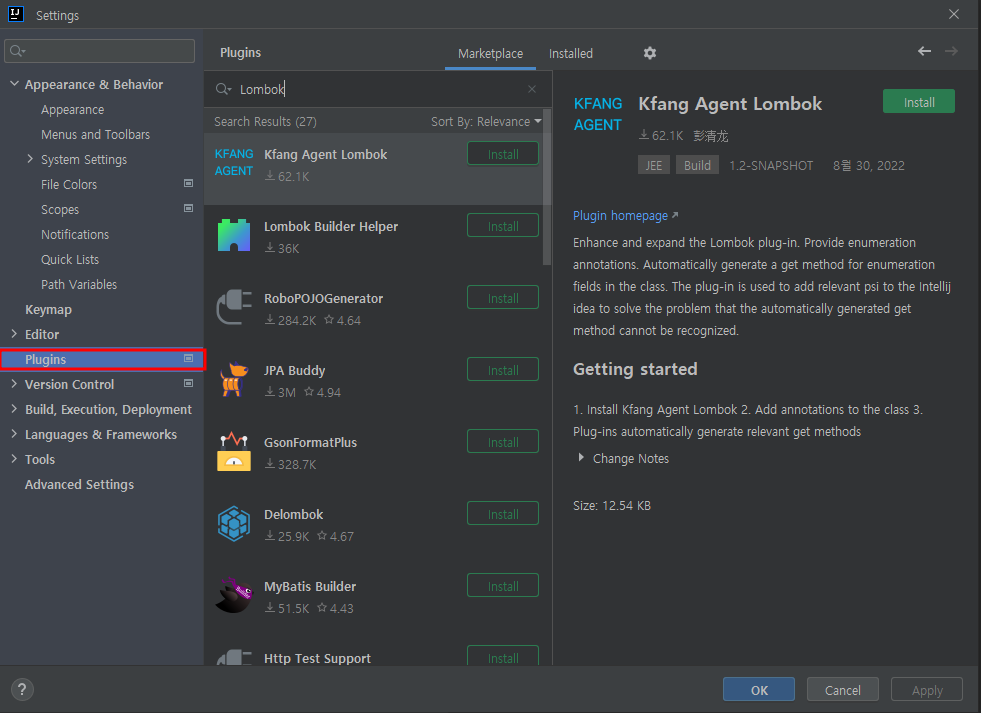This screenshot has width=981, height=713.
Task: Open the Keymap settings page
Action: tap(48, 310)
